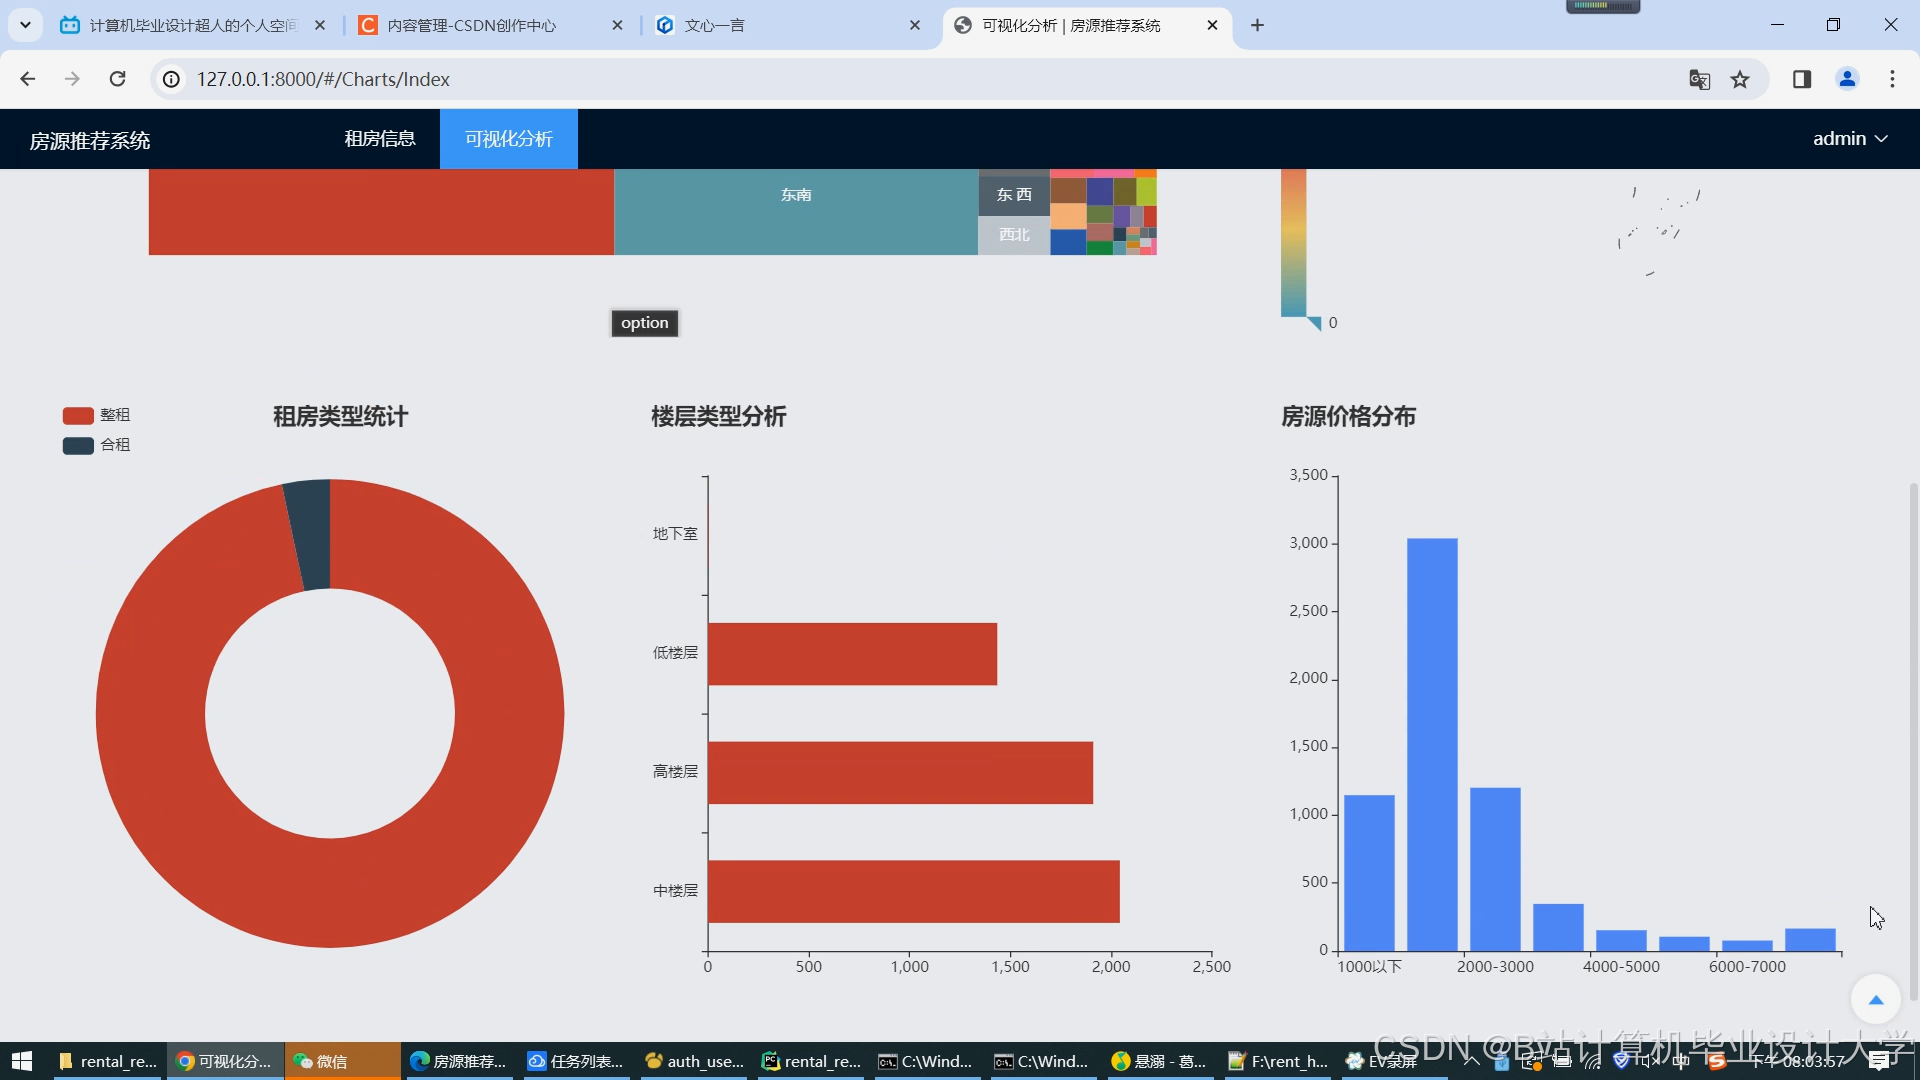This screenshot has height=1080, width=1920.
Task: Open a new browser tab
Action: [1257, 25]
